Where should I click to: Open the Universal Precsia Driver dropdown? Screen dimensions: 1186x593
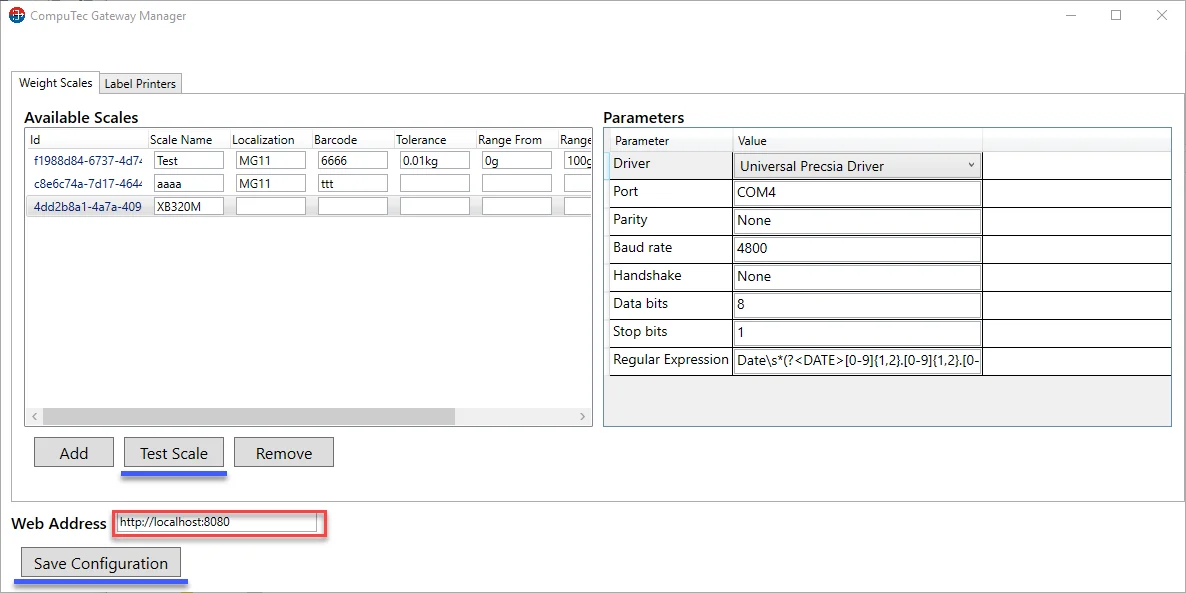pos(858,166)
